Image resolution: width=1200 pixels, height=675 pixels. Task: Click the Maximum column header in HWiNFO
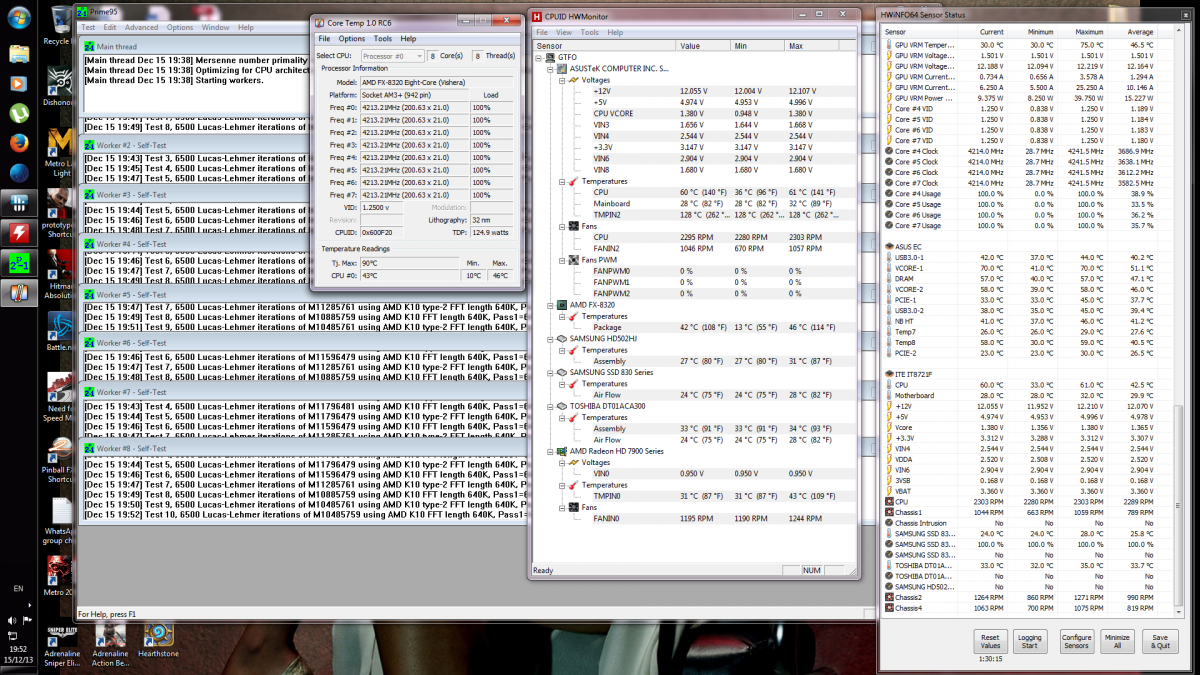click(x=1089, y=32)
